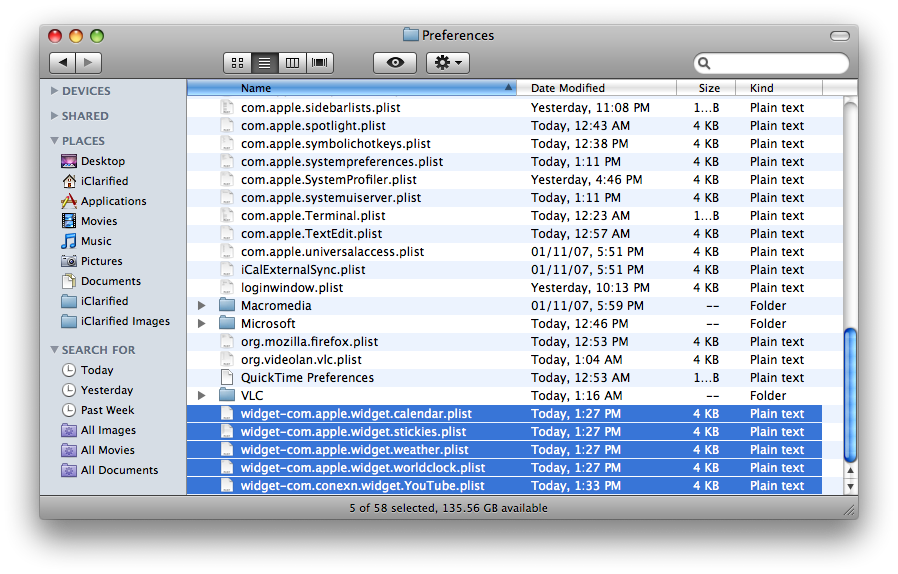Image resolution: width=898 pixels, height=574 pixels.
Task: Toggle toolbar with top-right pill button
Action: pos(839,36)
